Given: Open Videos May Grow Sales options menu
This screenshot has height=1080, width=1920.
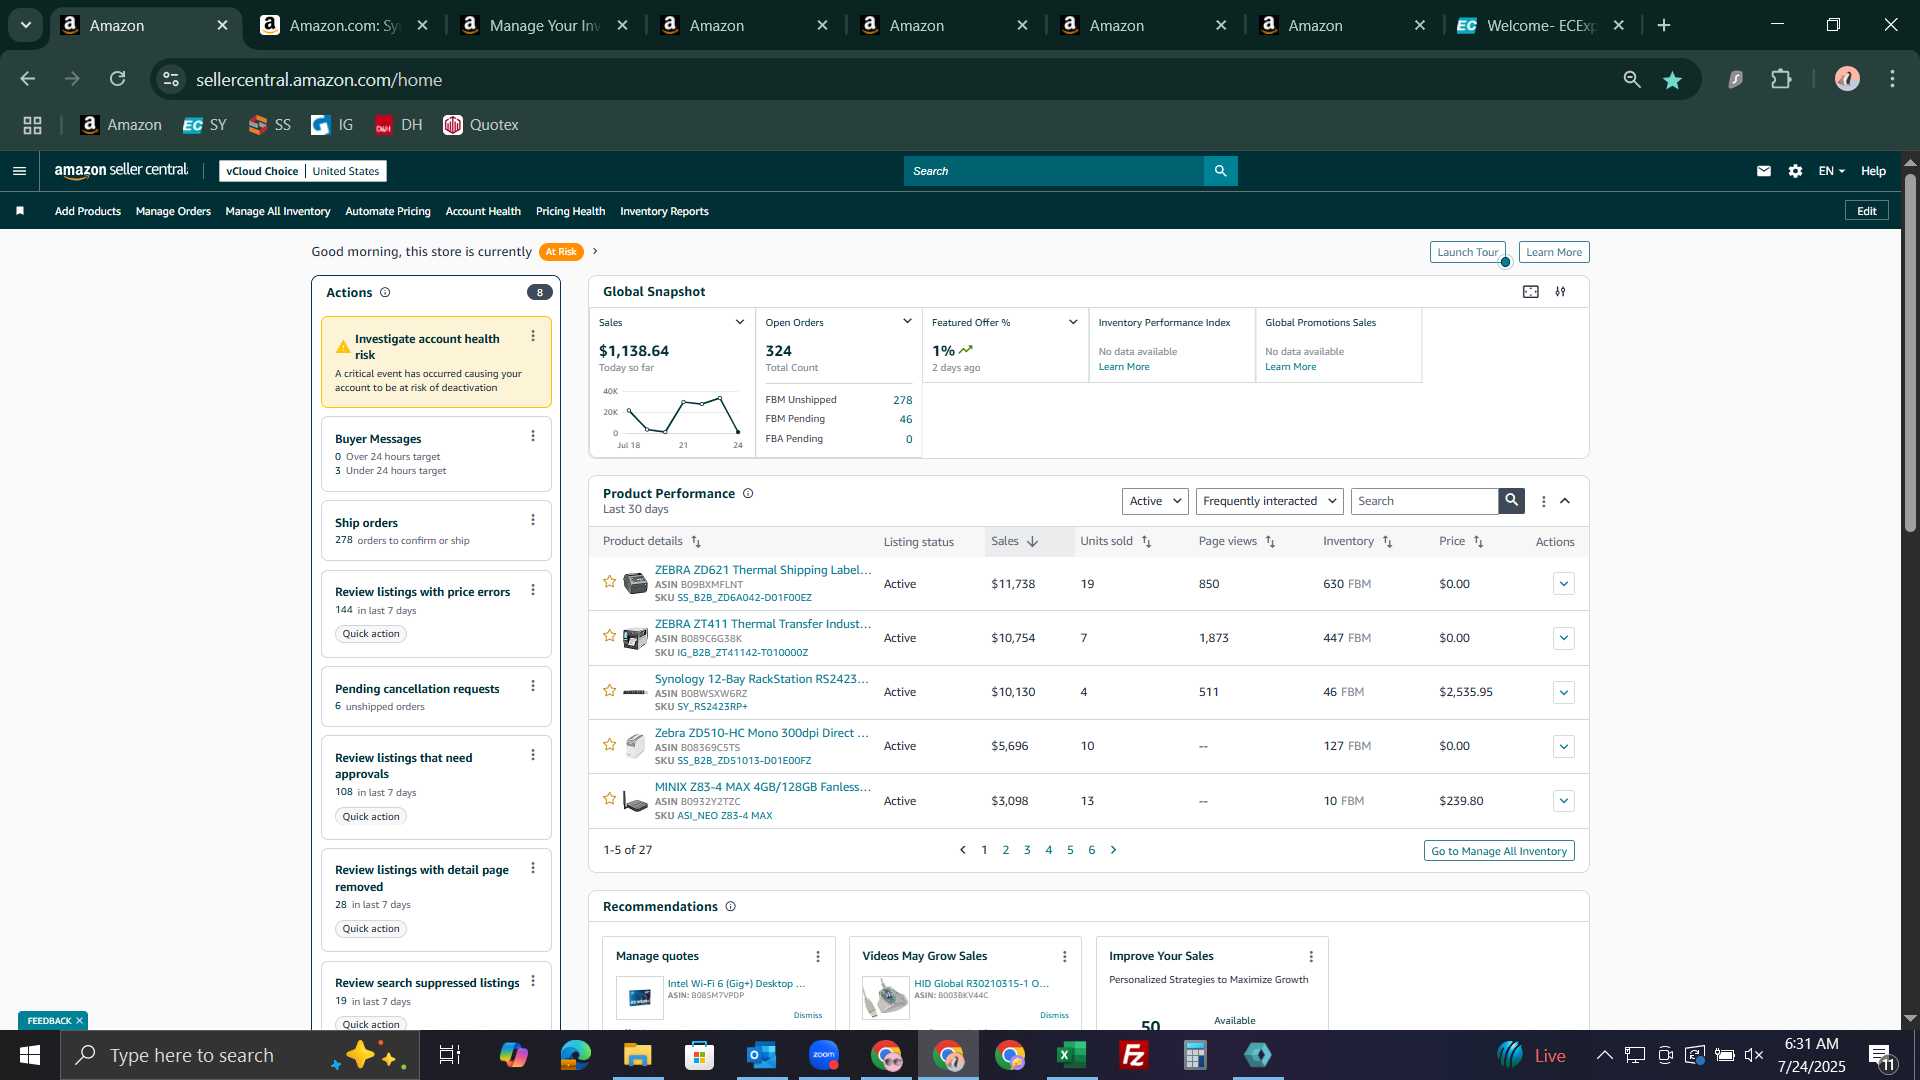Looking at the screenshot, I should pos(1064,957).
